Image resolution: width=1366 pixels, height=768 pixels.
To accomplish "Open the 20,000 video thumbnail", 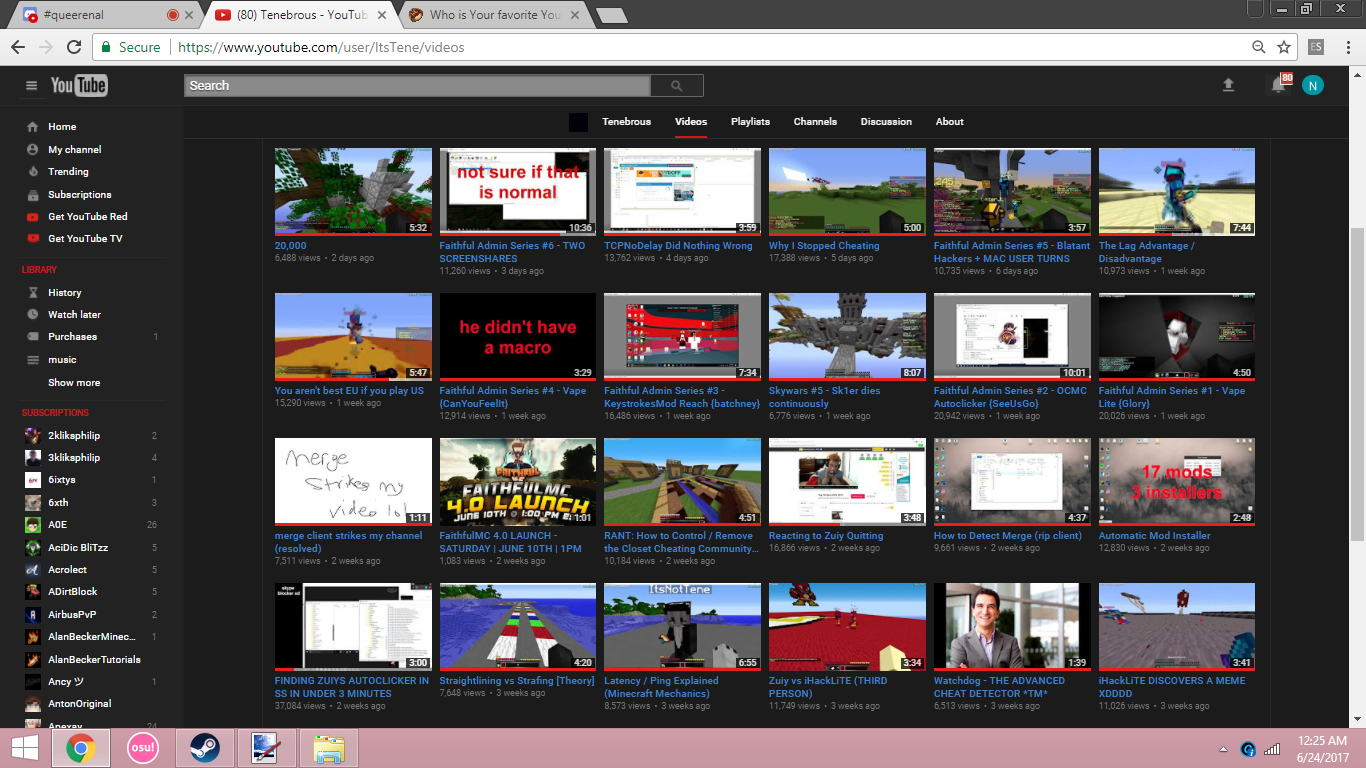I will (353, 192).
